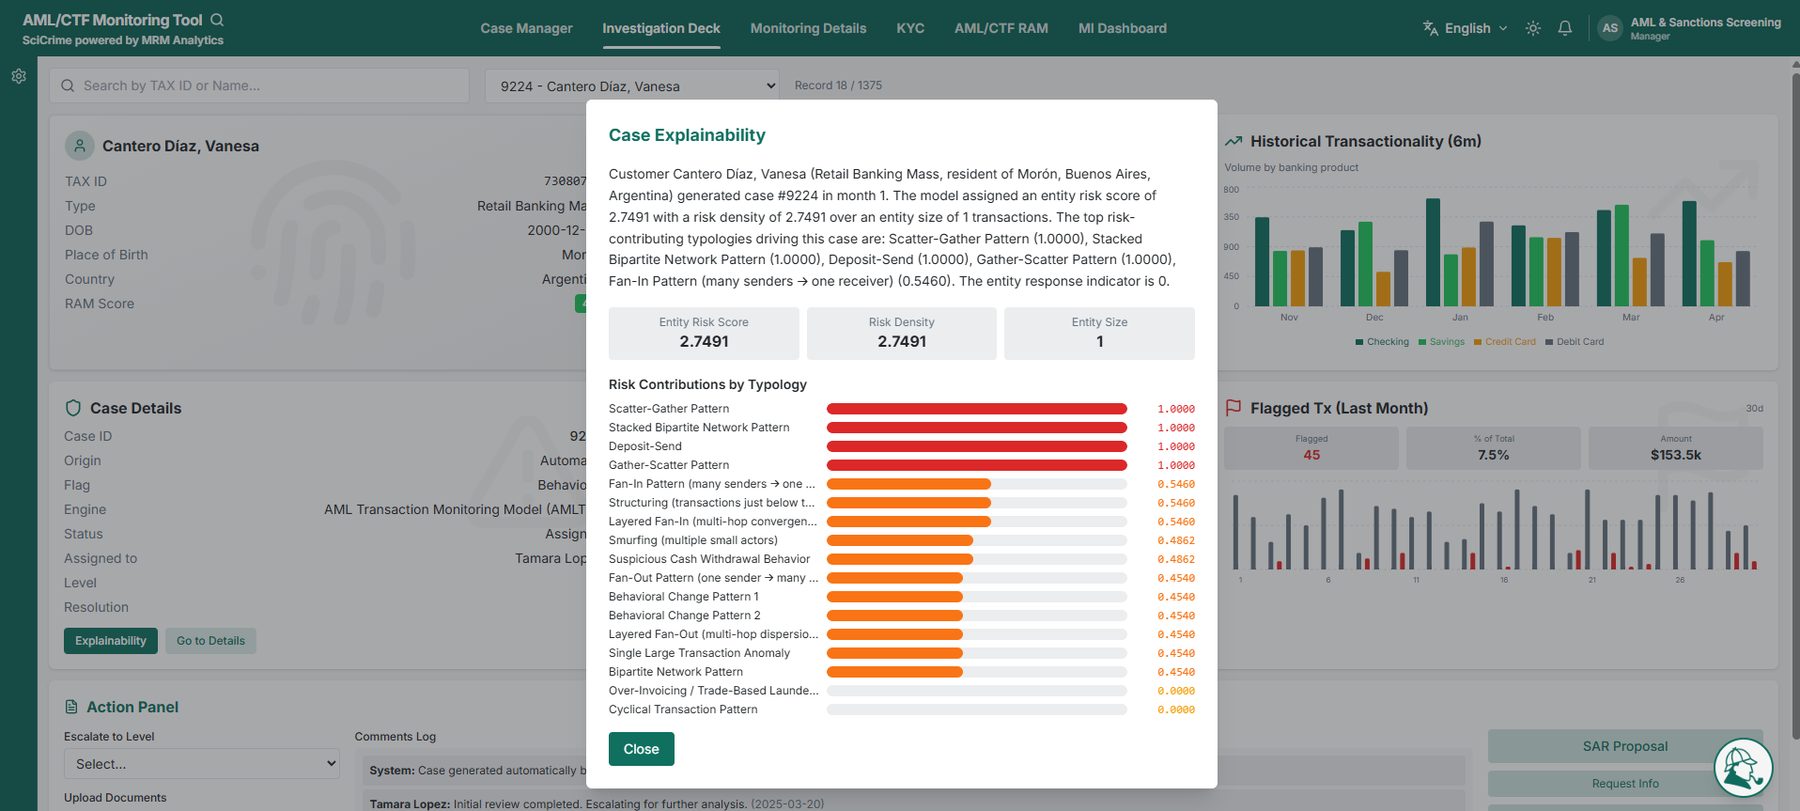Click the Scatter-Gather Pattern risk bar
Image resolution: width=1800 pixels, height=811 pixels.
977,409
